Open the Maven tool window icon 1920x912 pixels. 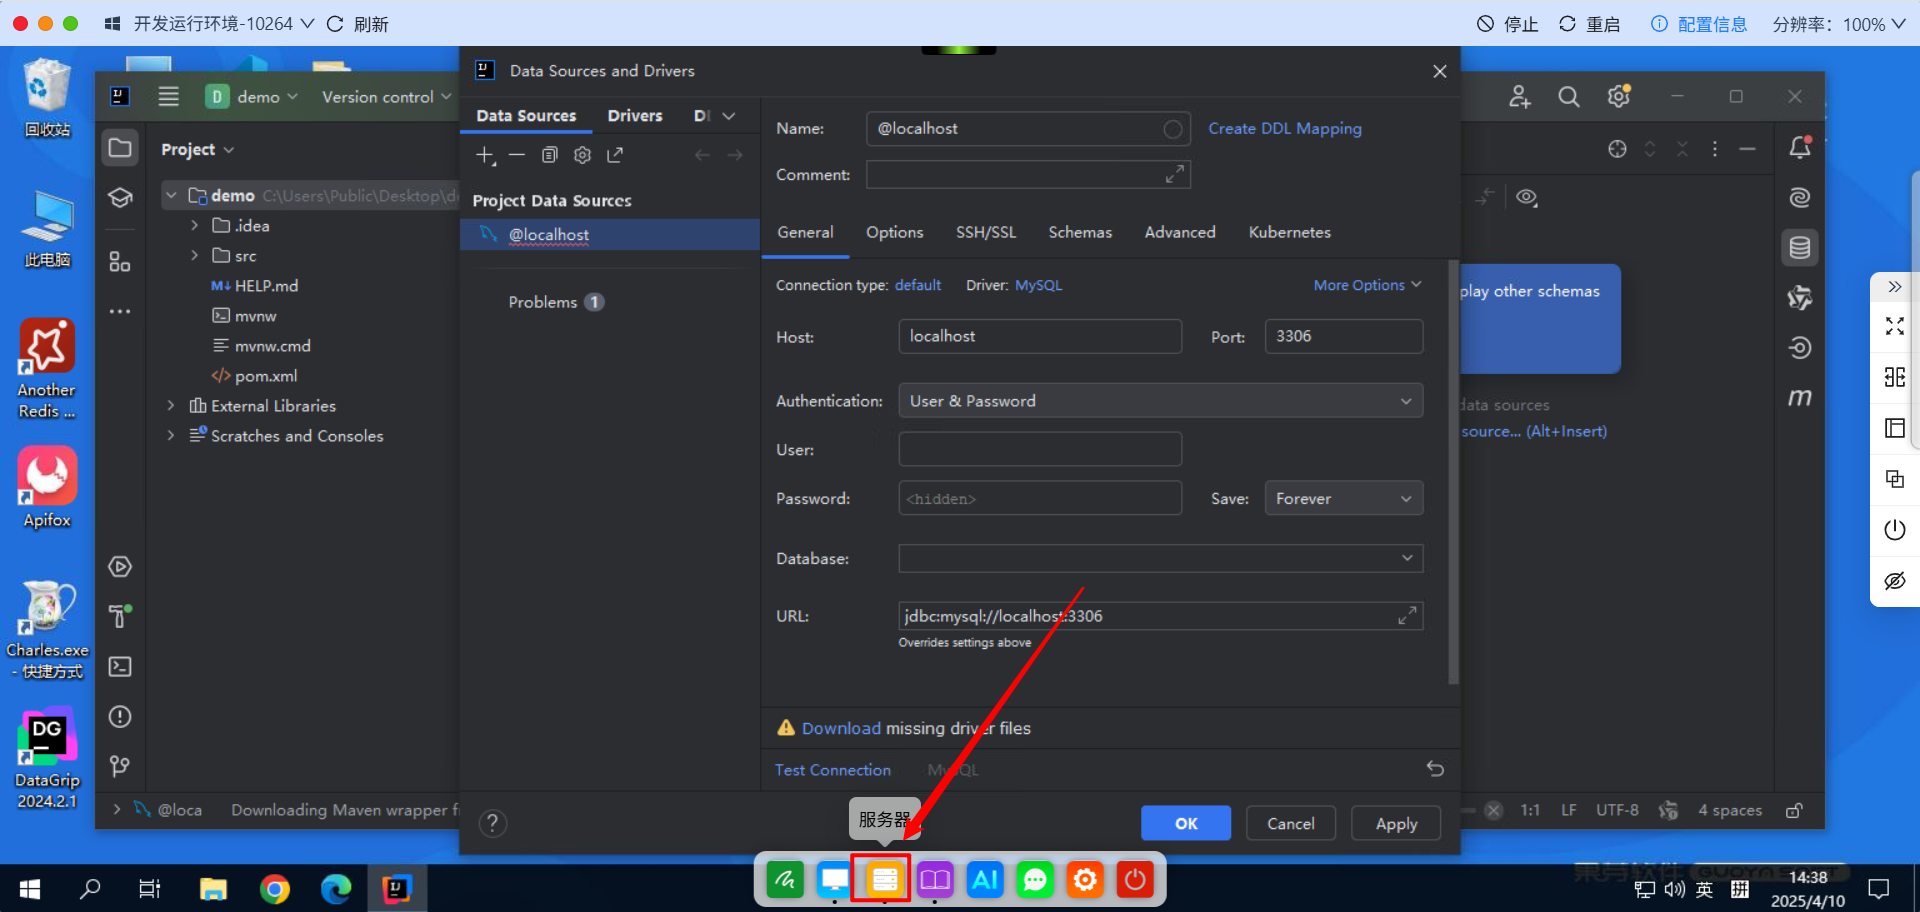[x=1800, y=398]
